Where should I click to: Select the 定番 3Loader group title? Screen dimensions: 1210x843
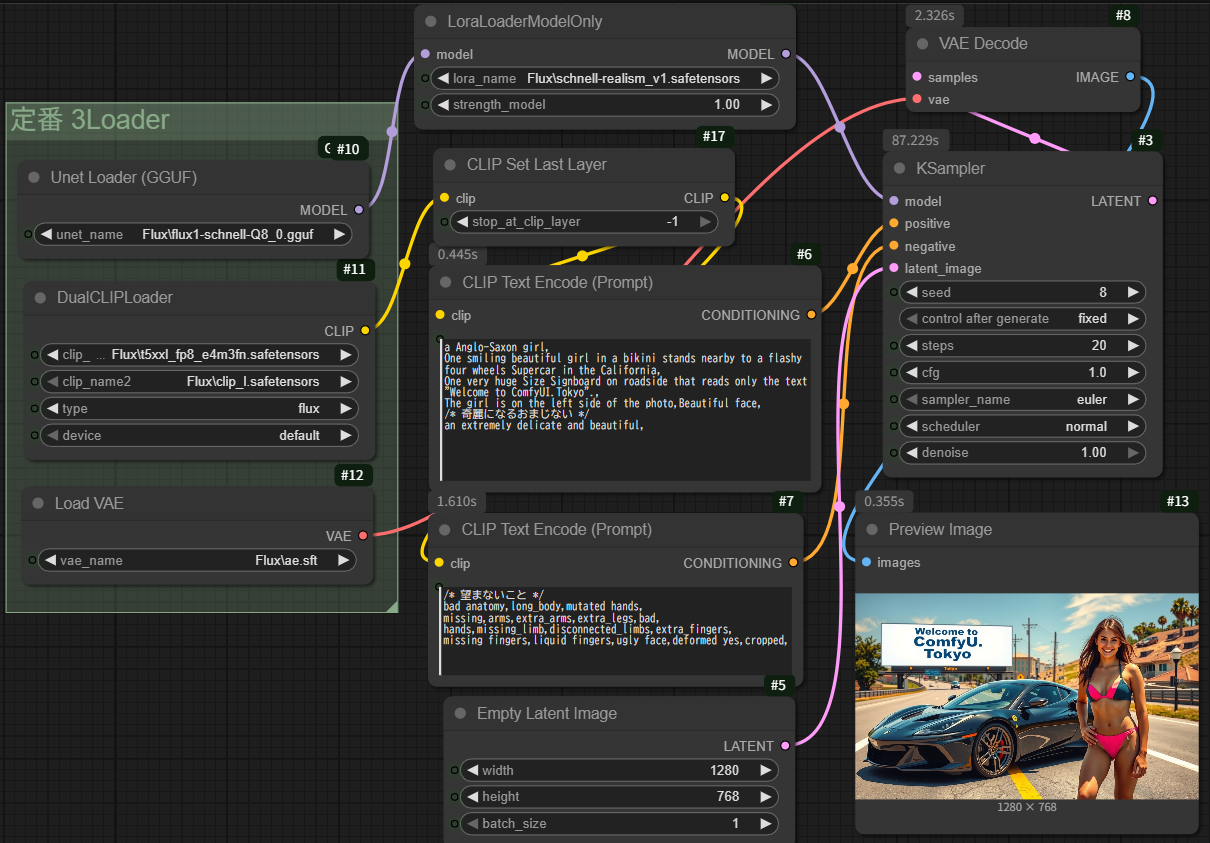pyautogui.click(x=90, y=120)
